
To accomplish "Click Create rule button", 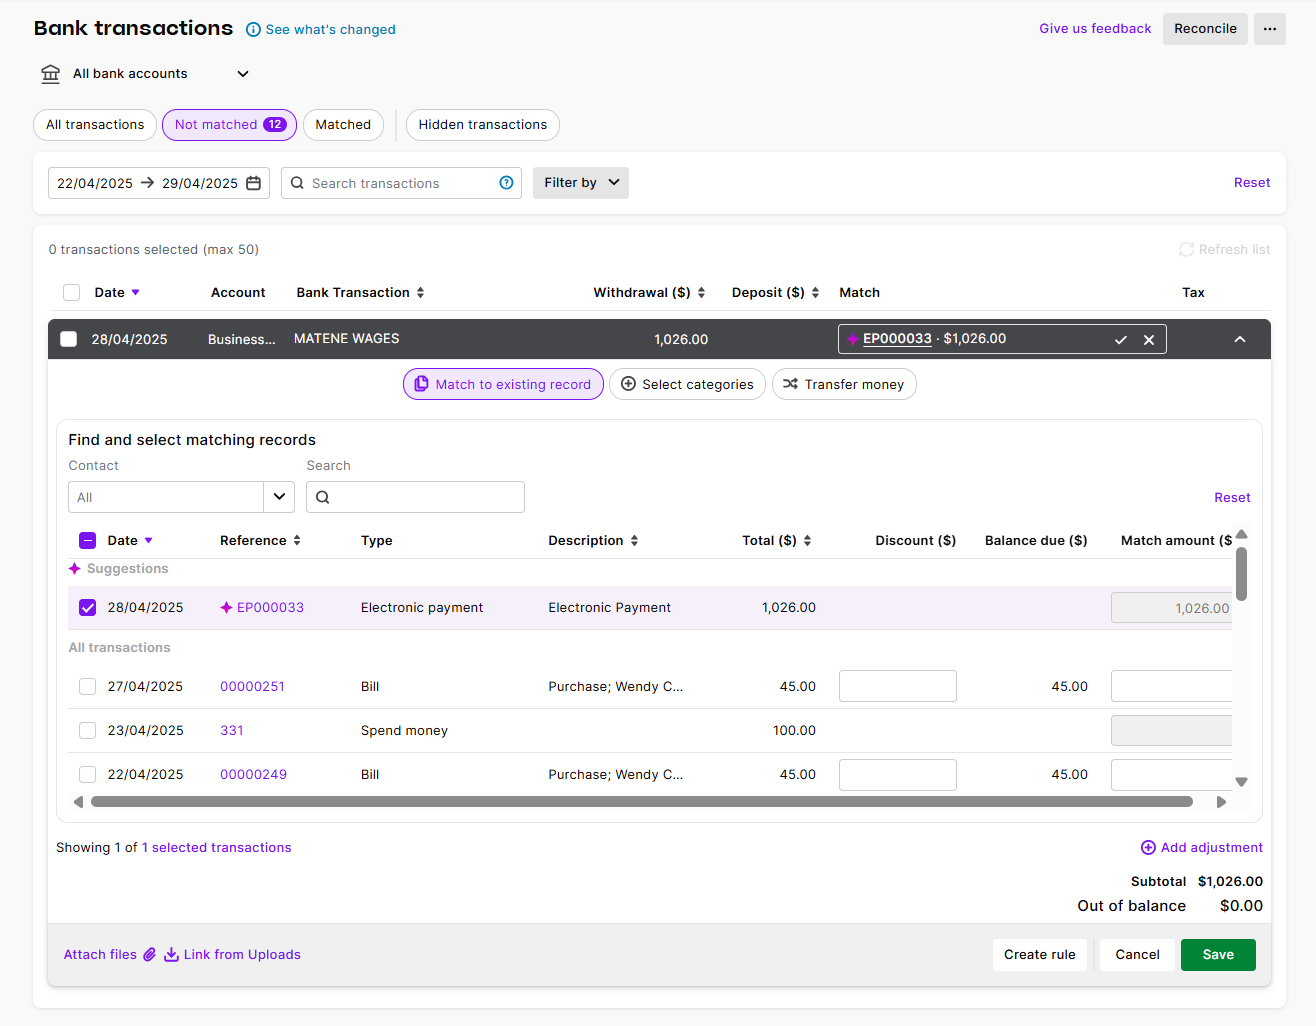I will click(1040, 955).
